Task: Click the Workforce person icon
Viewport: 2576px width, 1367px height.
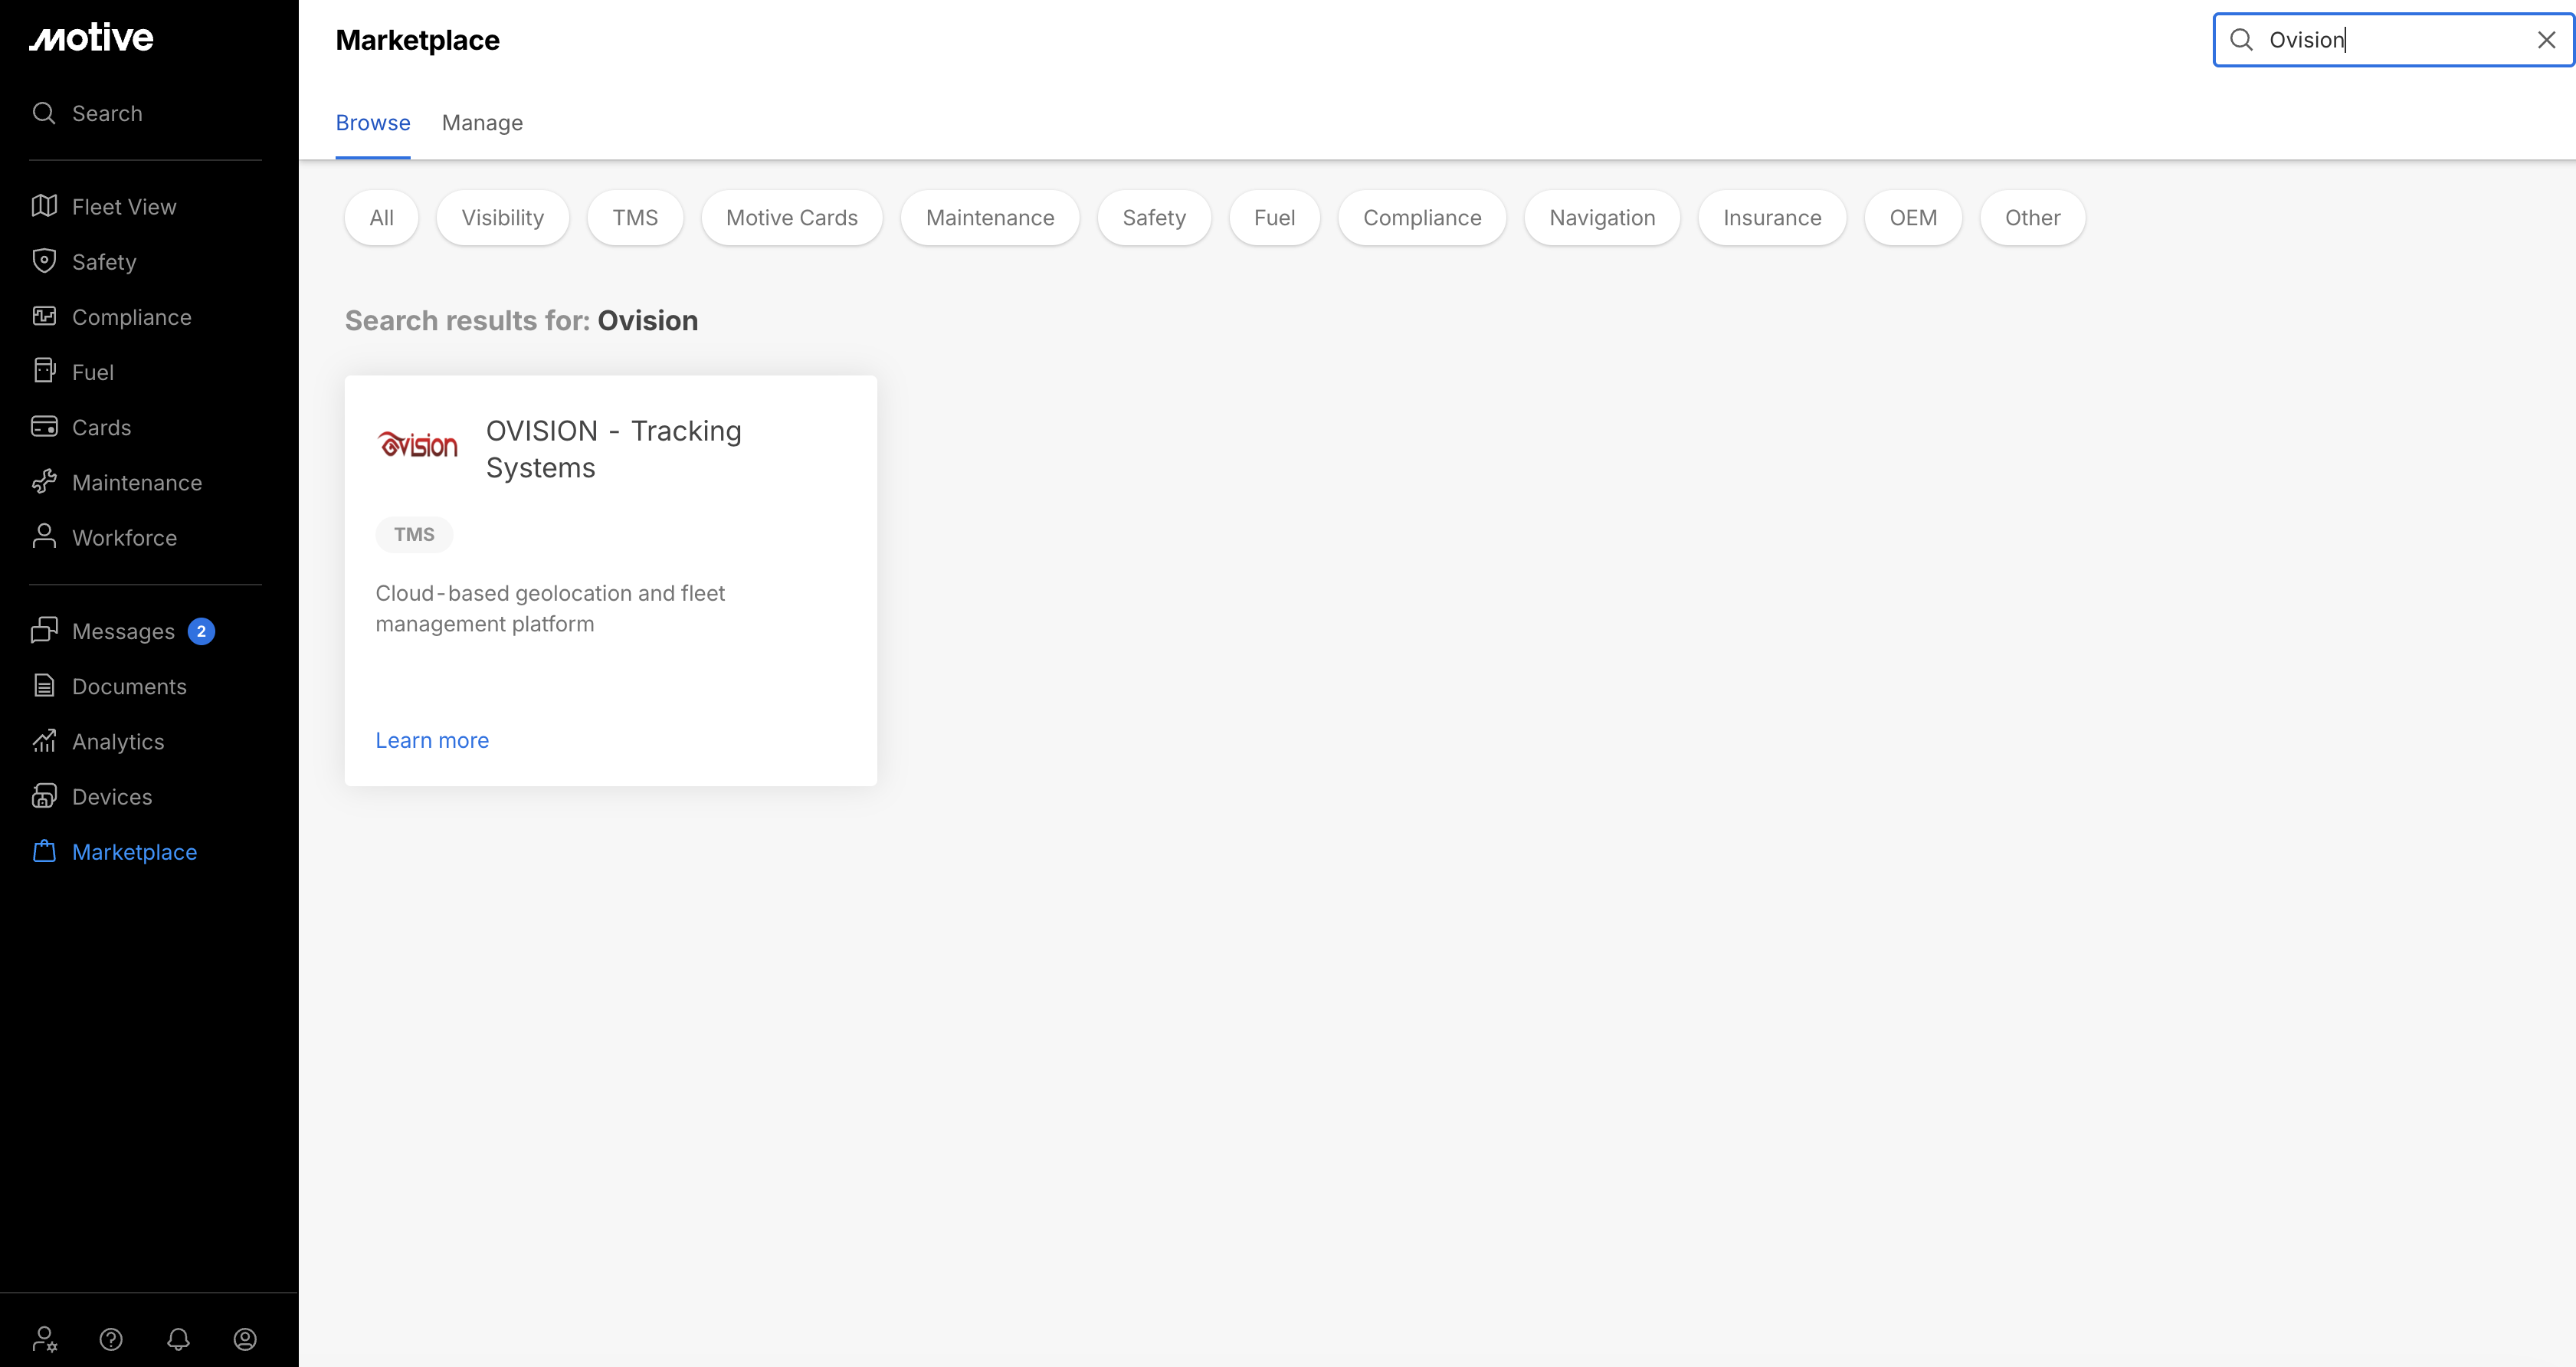Action: [44, 537]
